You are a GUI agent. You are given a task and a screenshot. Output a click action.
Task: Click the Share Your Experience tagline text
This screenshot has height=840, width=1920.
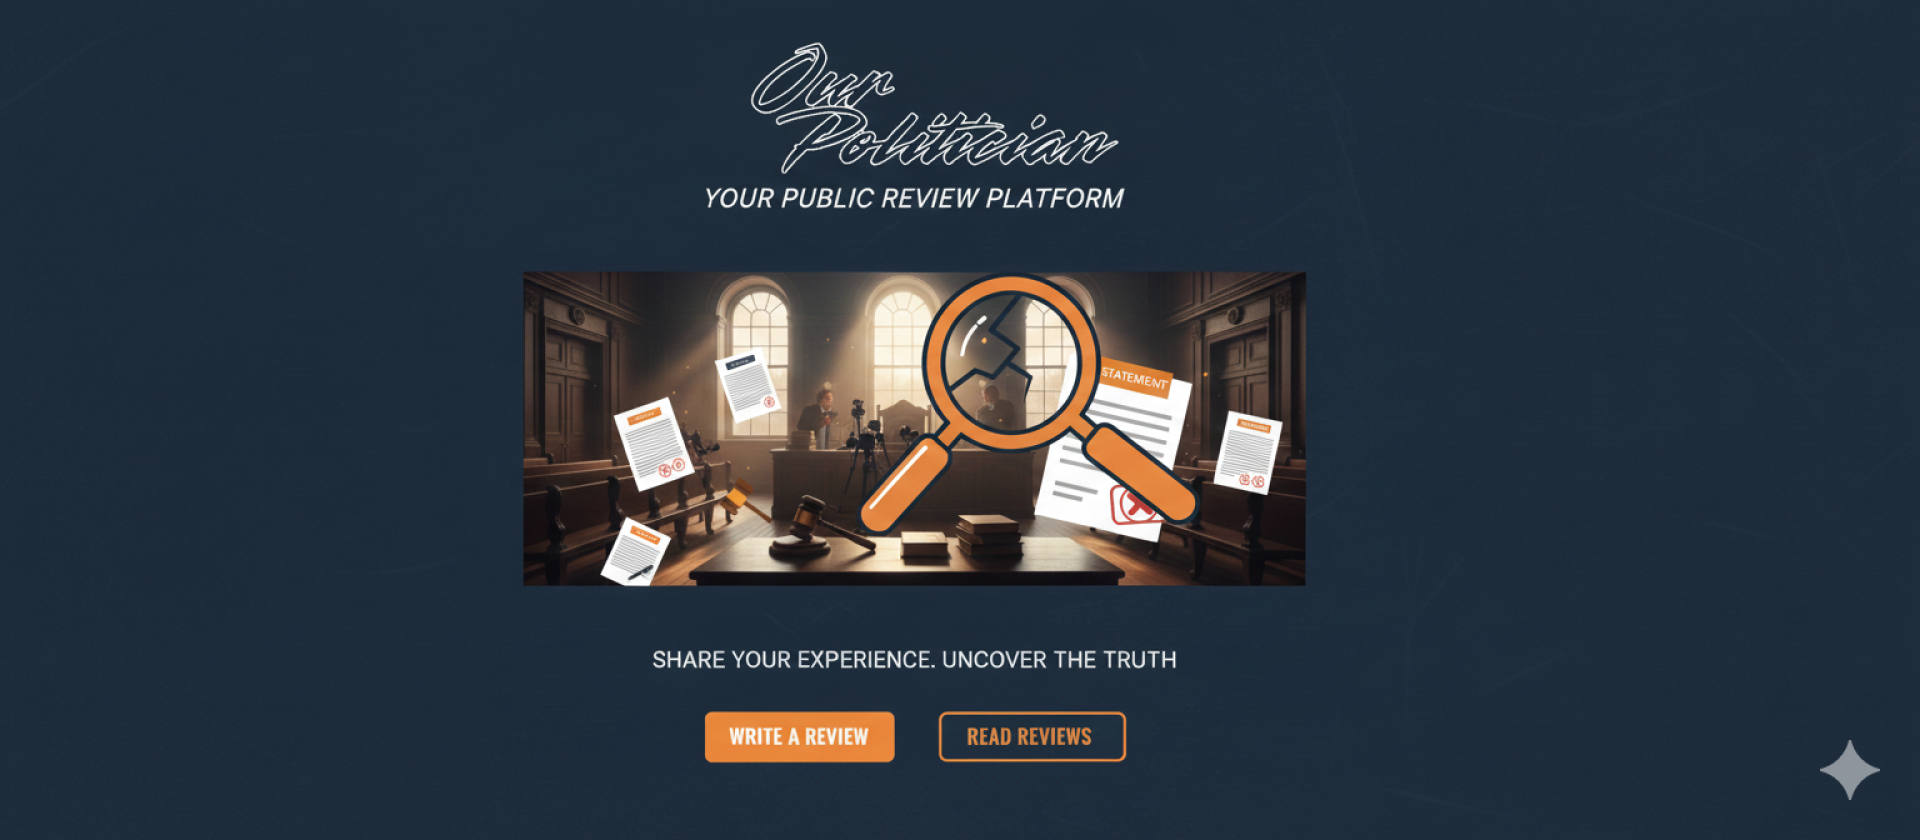914,660
